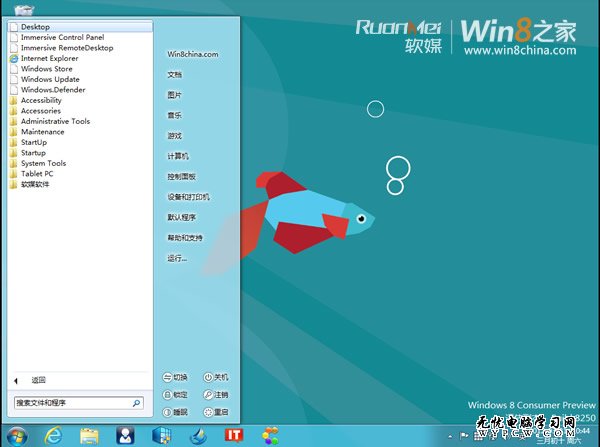The width and height of the screenshot is (600, 447).
Task: Show hidden tray icons arrow
Action: point(450,436)
